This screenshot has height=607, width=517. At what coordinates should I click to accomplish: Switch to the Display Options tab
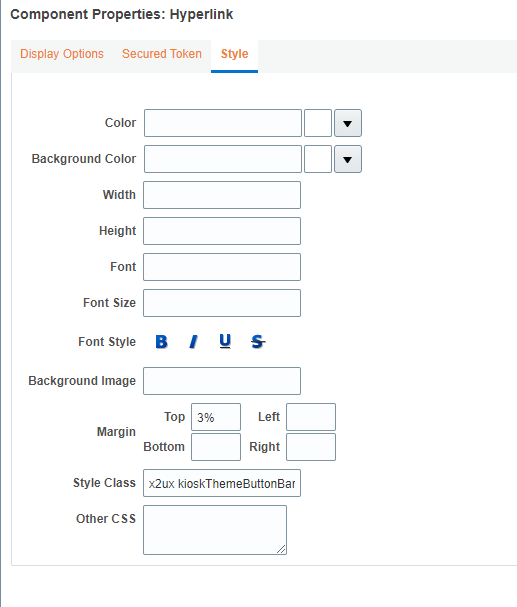[x=62, y=54]
